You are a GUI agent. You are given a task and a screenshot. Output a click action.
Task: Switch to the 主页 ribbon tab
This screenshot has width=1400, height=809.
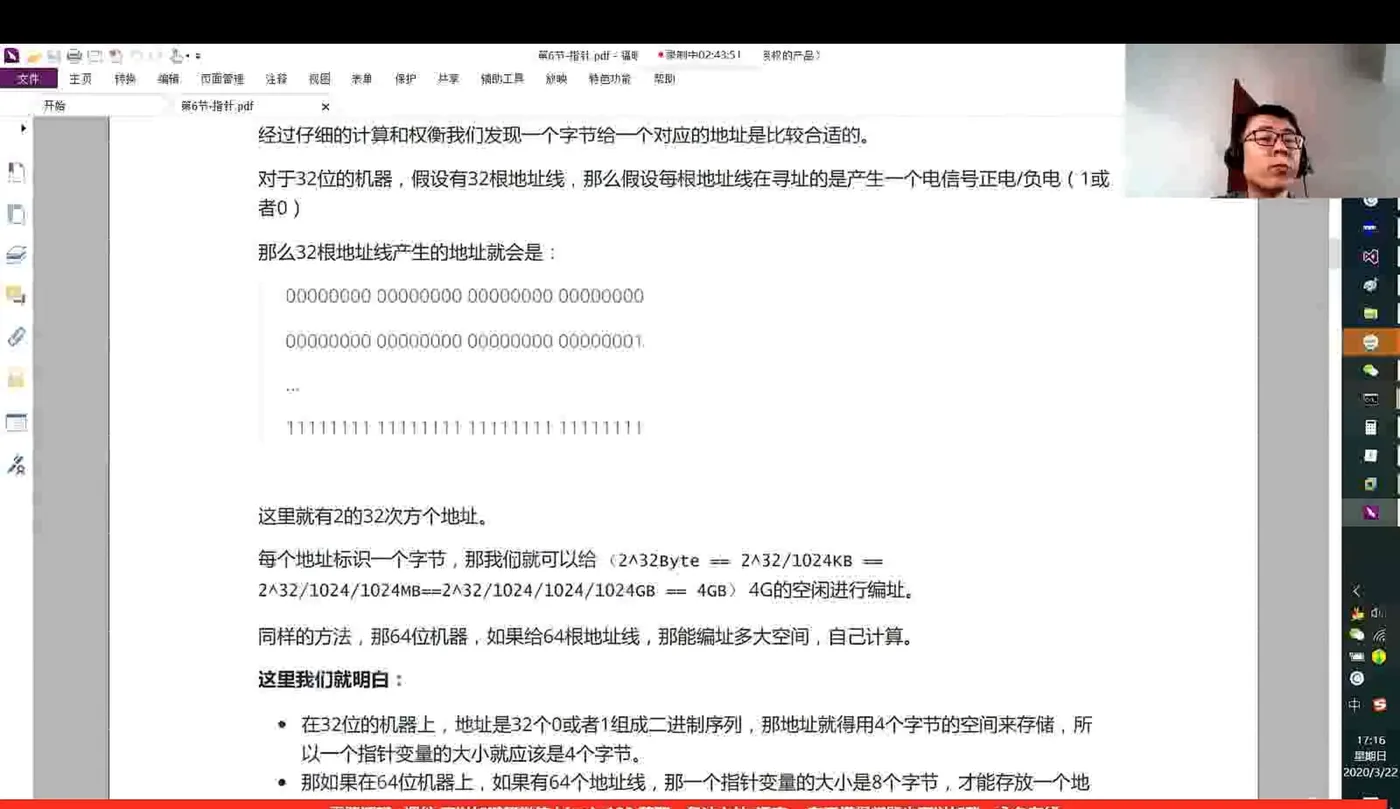81,79
